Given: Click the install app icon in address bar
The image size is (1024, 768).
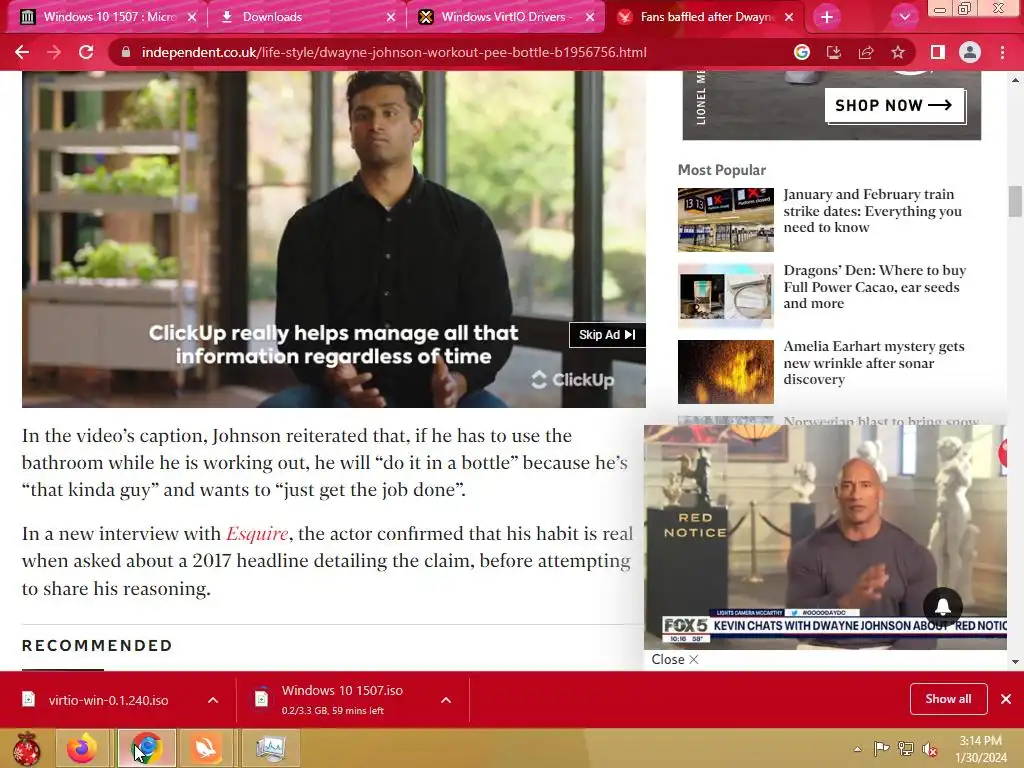Looking at the screenshot, I should [834, 52].
